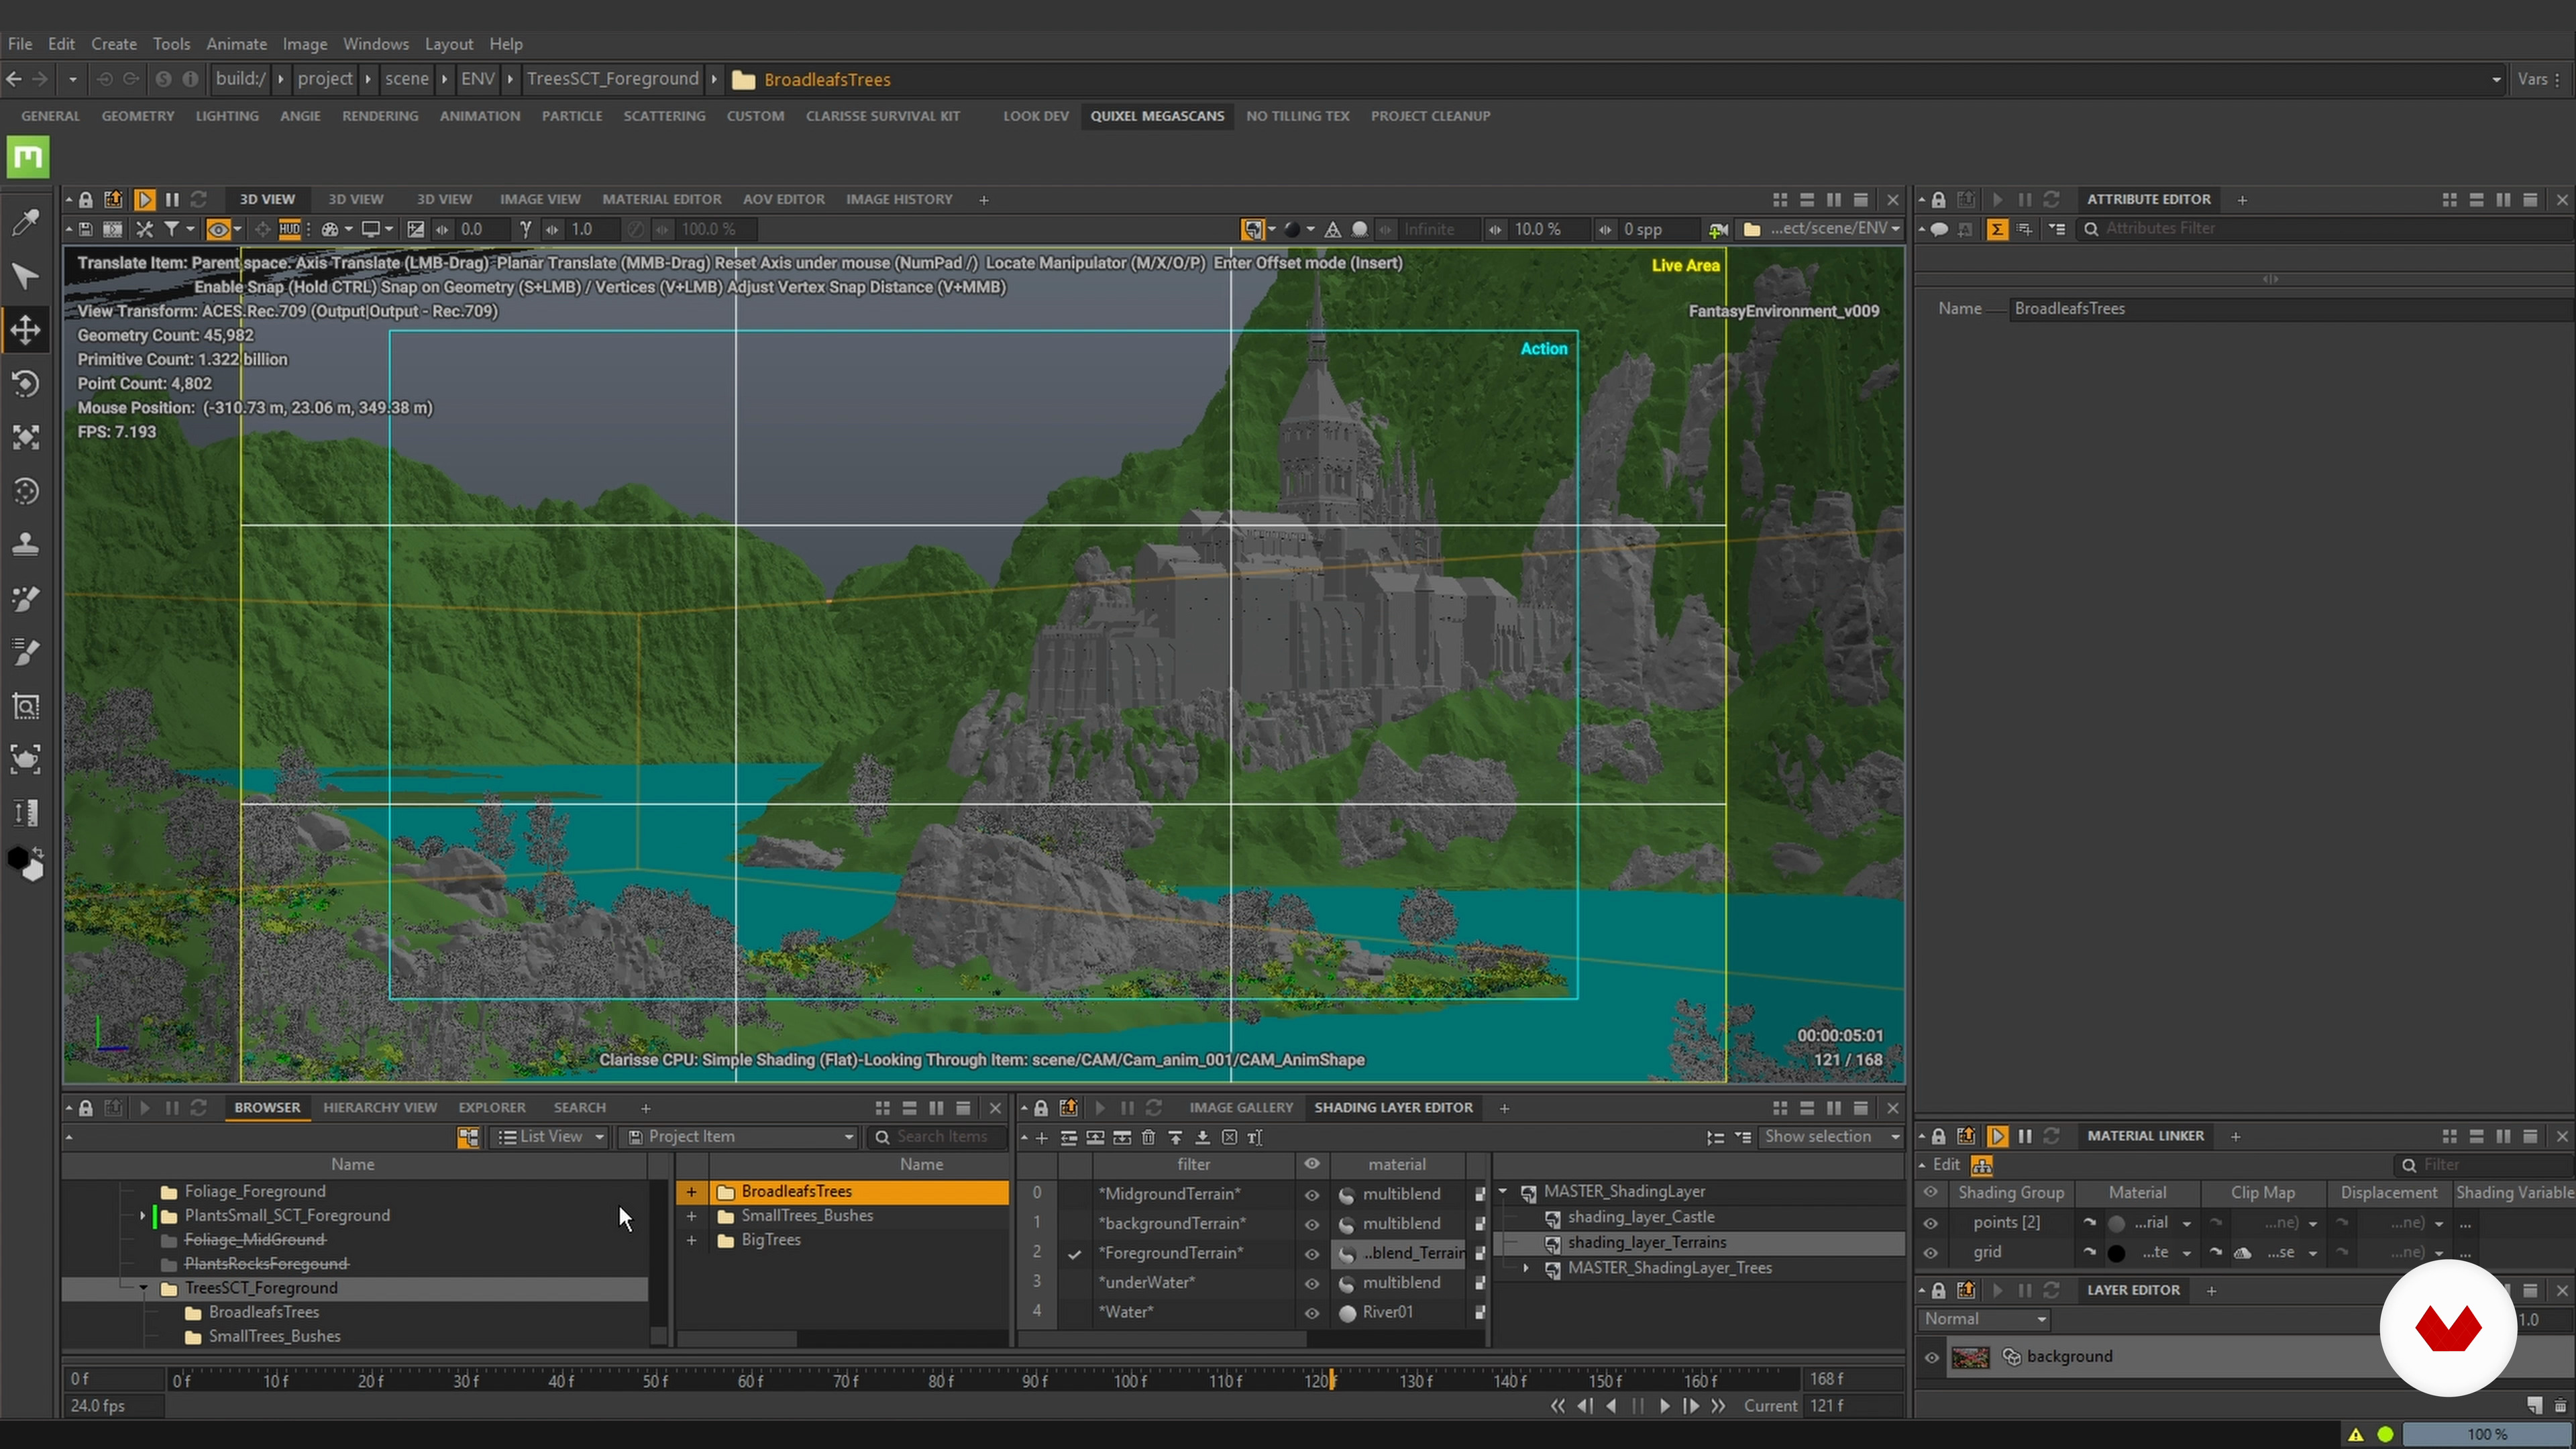The height and width of the screenshot is (1449, 2576).
Task: Click the Quixel Megascans 'm' shelf icon
Action: click(x=28, y=157)
